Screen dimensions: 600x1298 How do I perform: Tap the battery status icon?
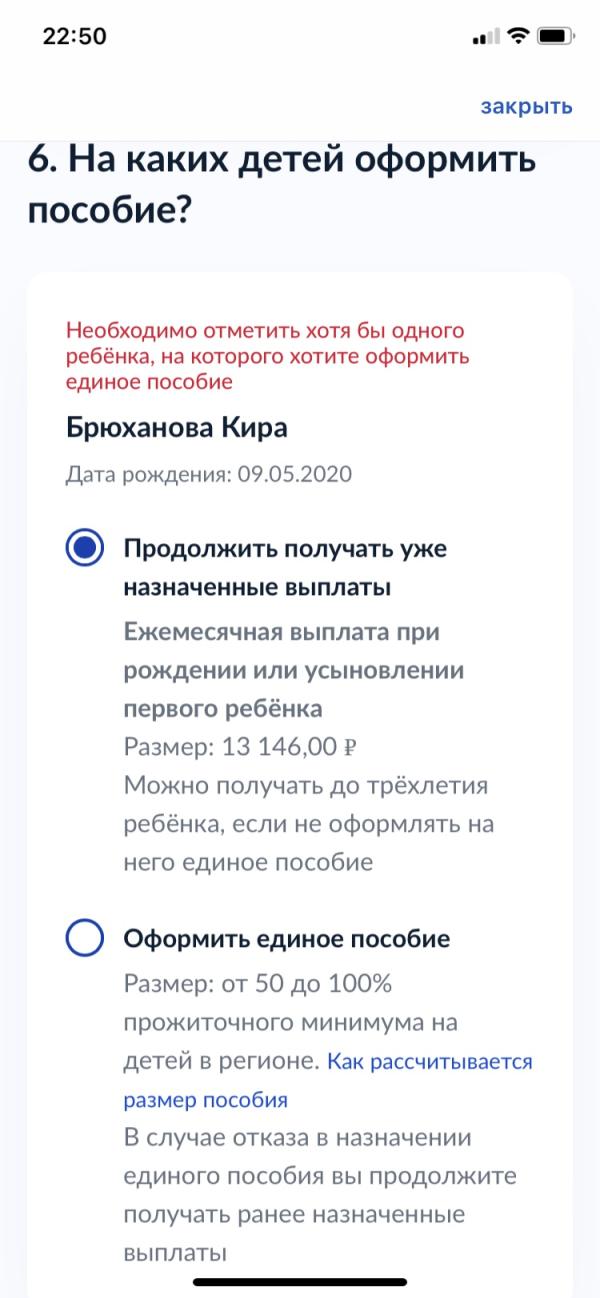pyautogui.click(x=553, y=36)
